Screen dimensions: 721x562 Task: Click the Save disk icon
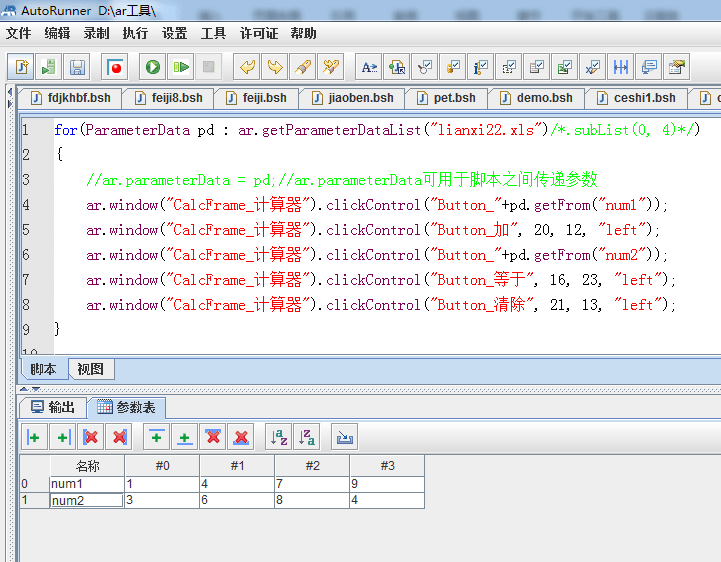click(x=76, y=67)
